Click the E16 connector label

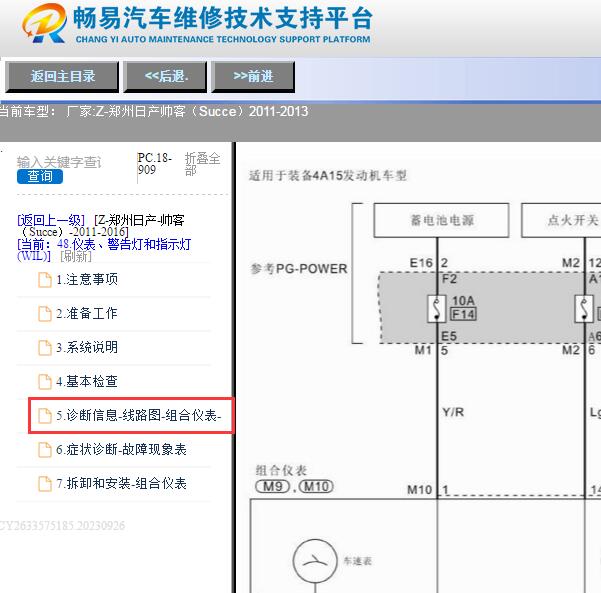421,263
